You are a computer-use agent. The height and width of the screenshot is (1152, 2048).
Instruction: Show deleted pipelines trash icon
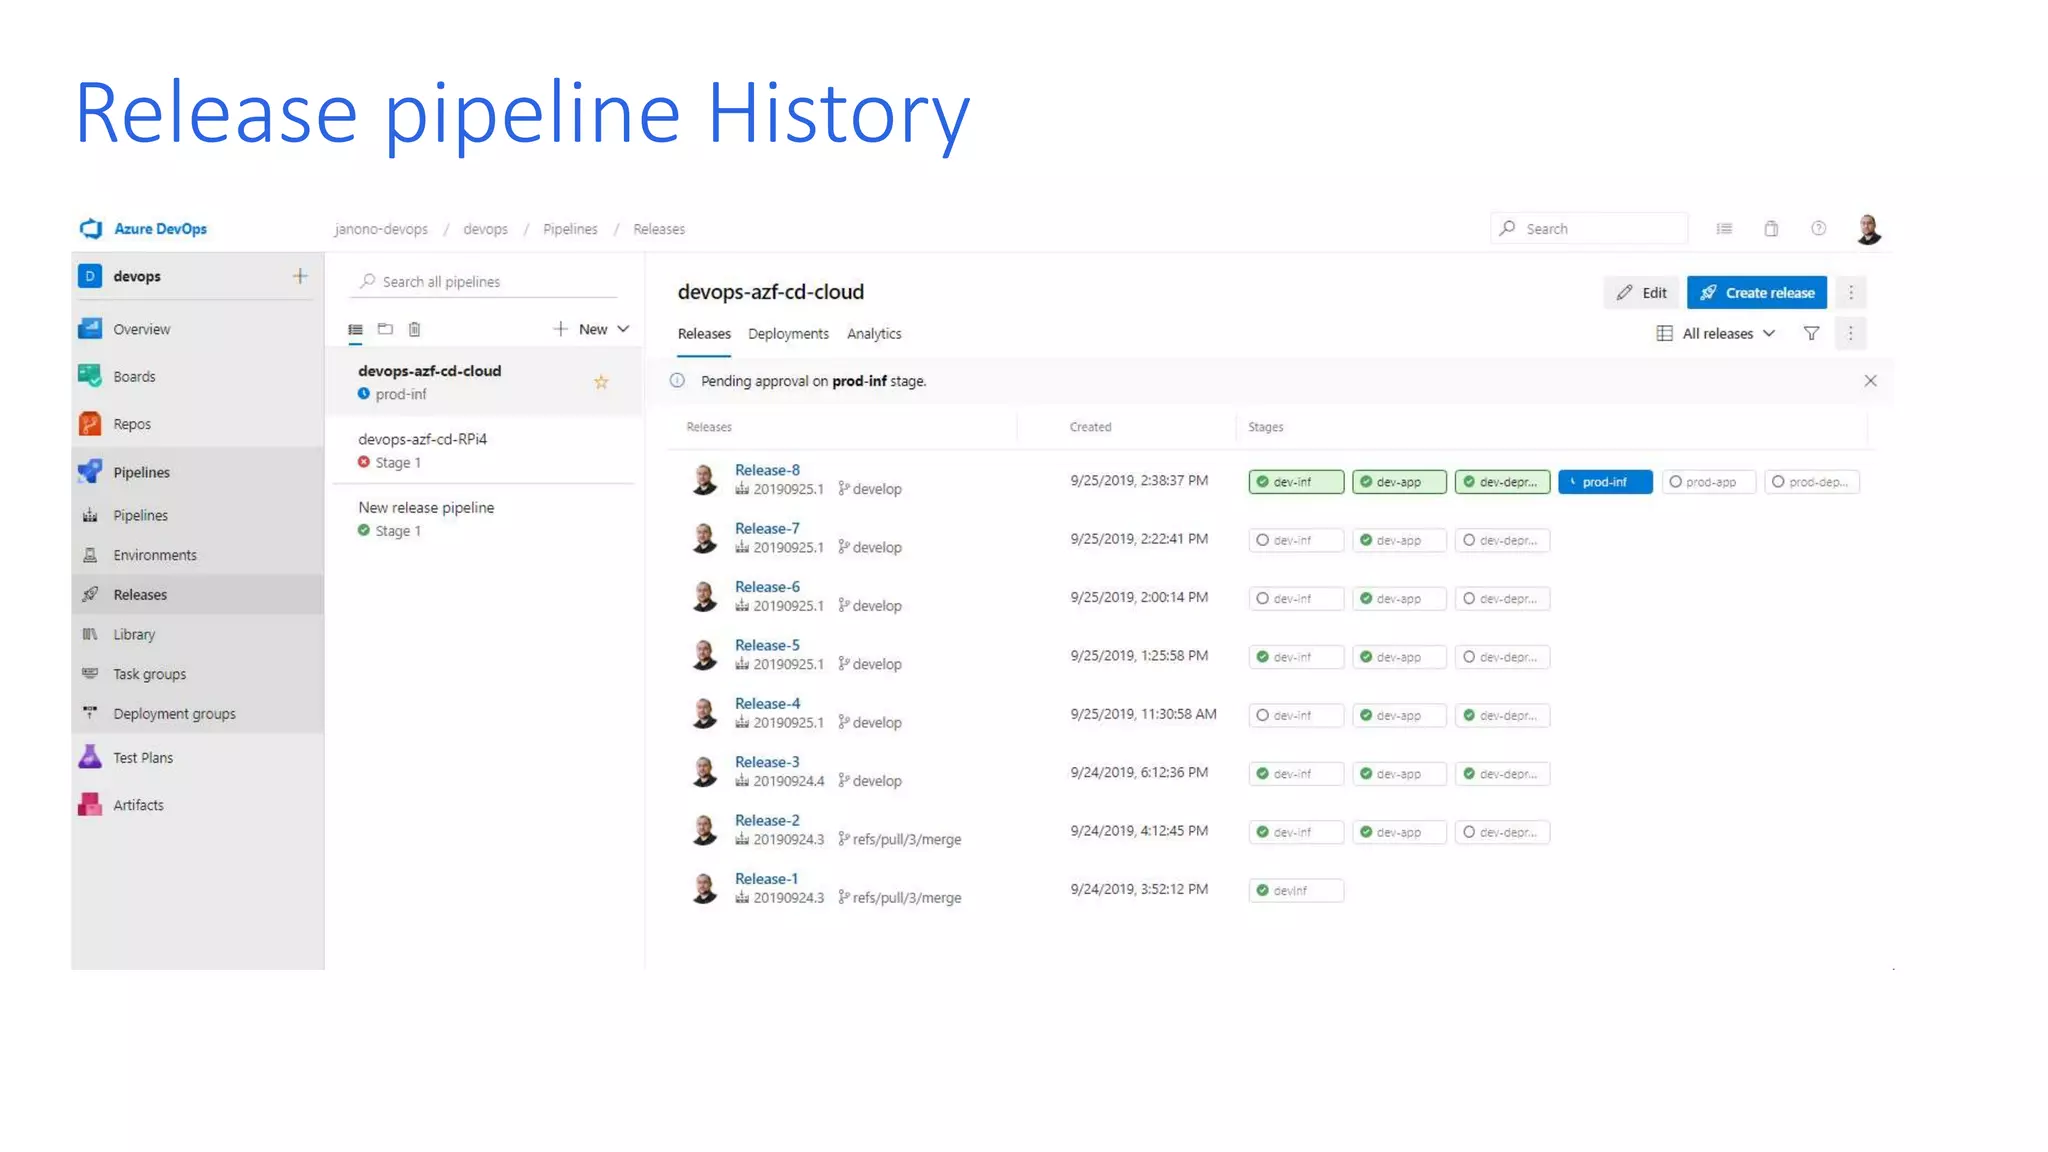click(415, 329)
